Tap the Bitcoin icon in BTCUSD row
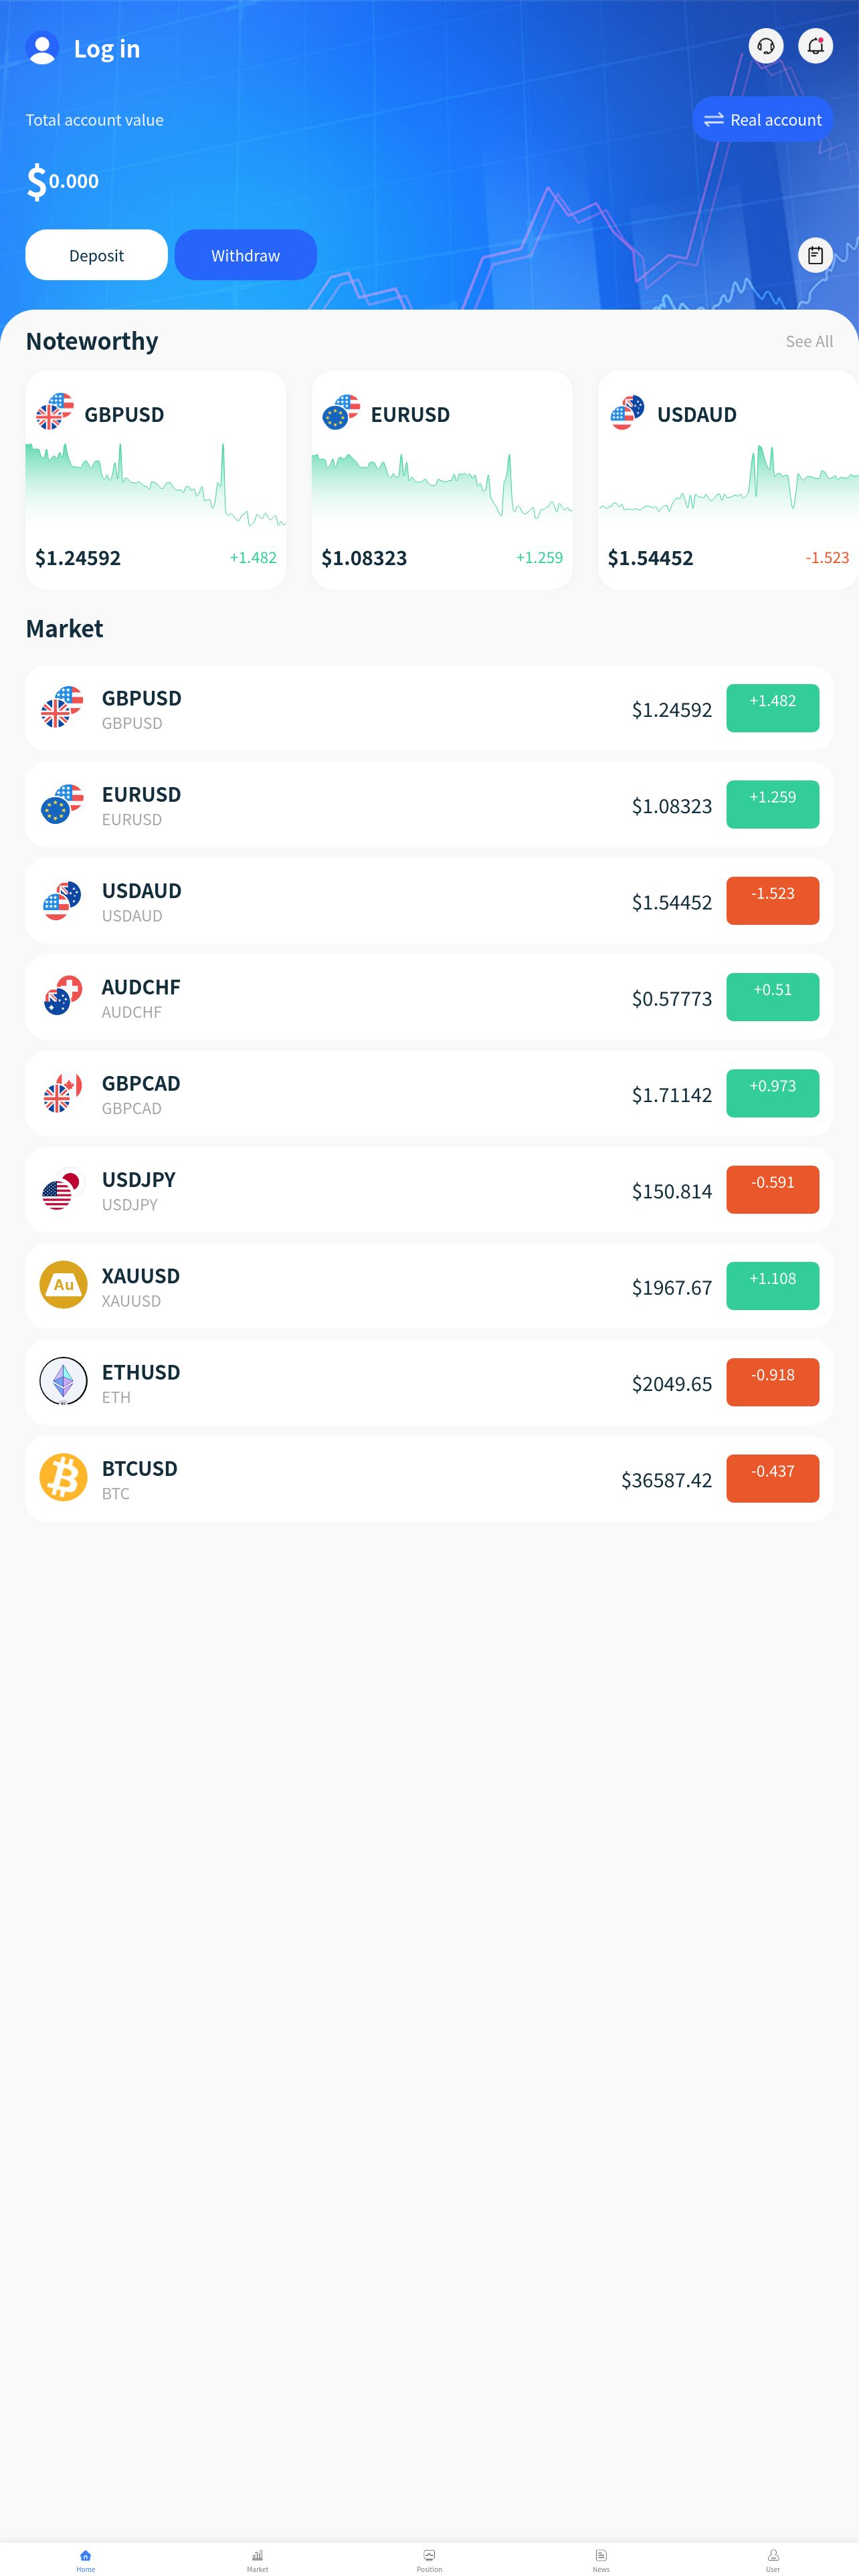859x2576 pixels. pos(63,1478)
